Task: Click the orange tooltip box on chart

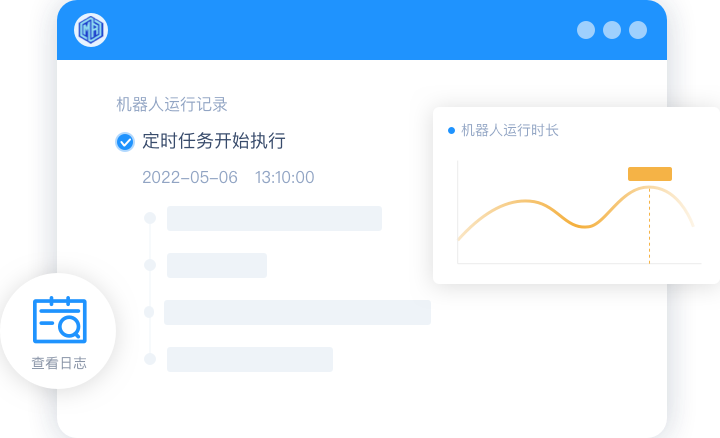Action: [650, 174]
